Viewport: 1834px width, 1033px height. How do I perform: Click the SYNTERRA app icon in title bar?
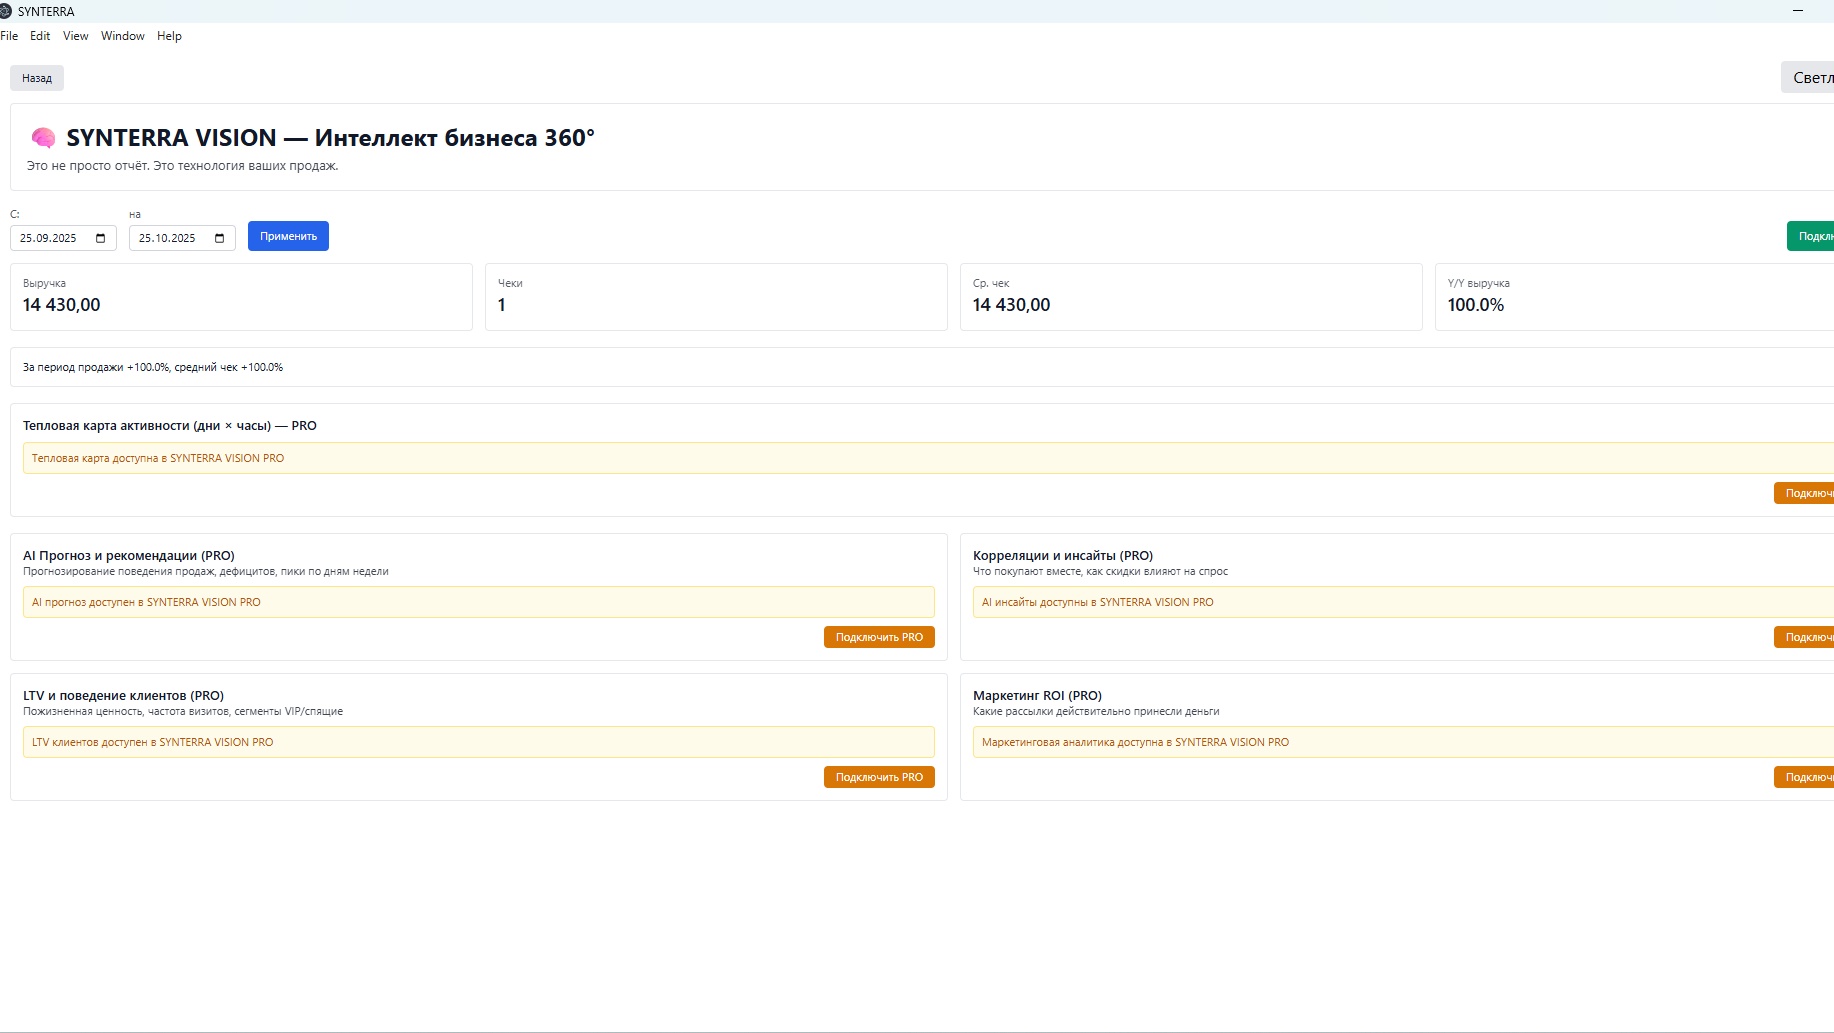(5, 11)
